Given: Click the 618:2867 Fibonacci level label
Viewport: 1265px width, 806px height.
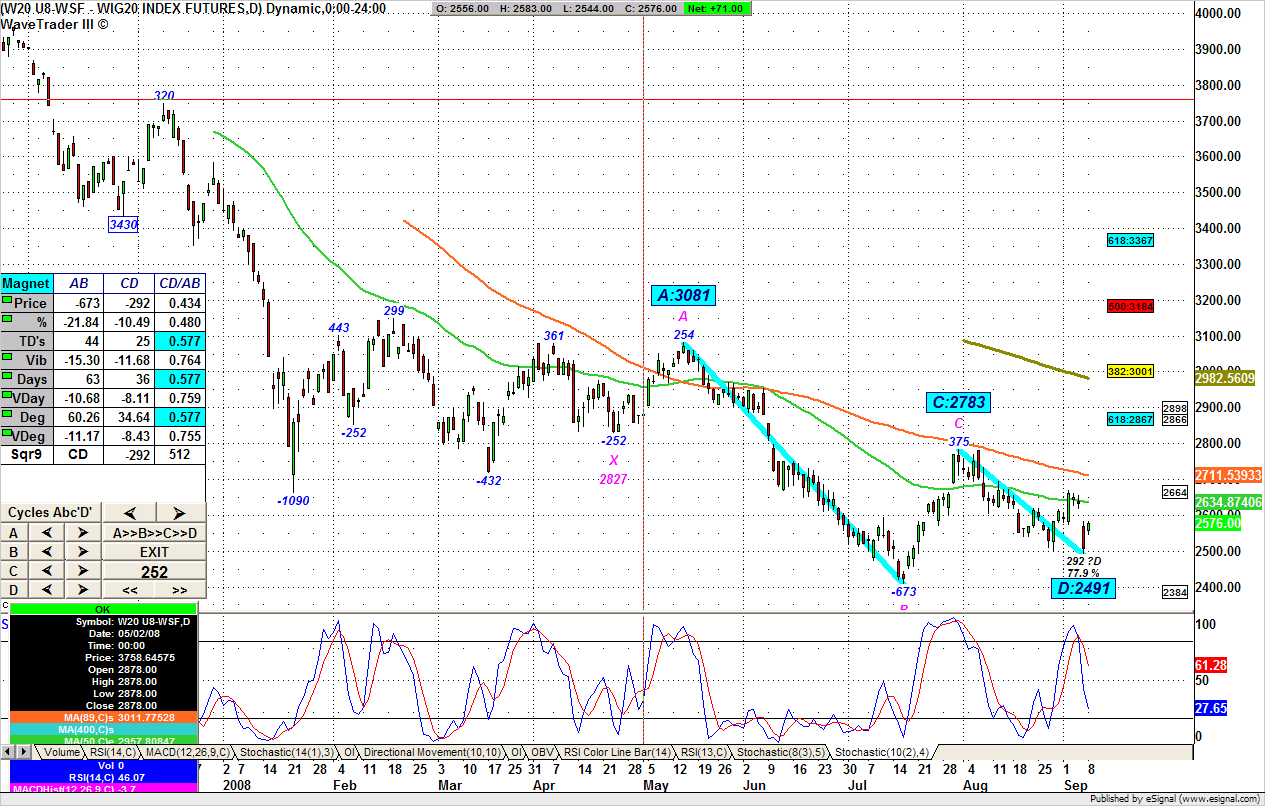Looking at the screenshot, I should pyautogui.click(x=1131, y=420).
